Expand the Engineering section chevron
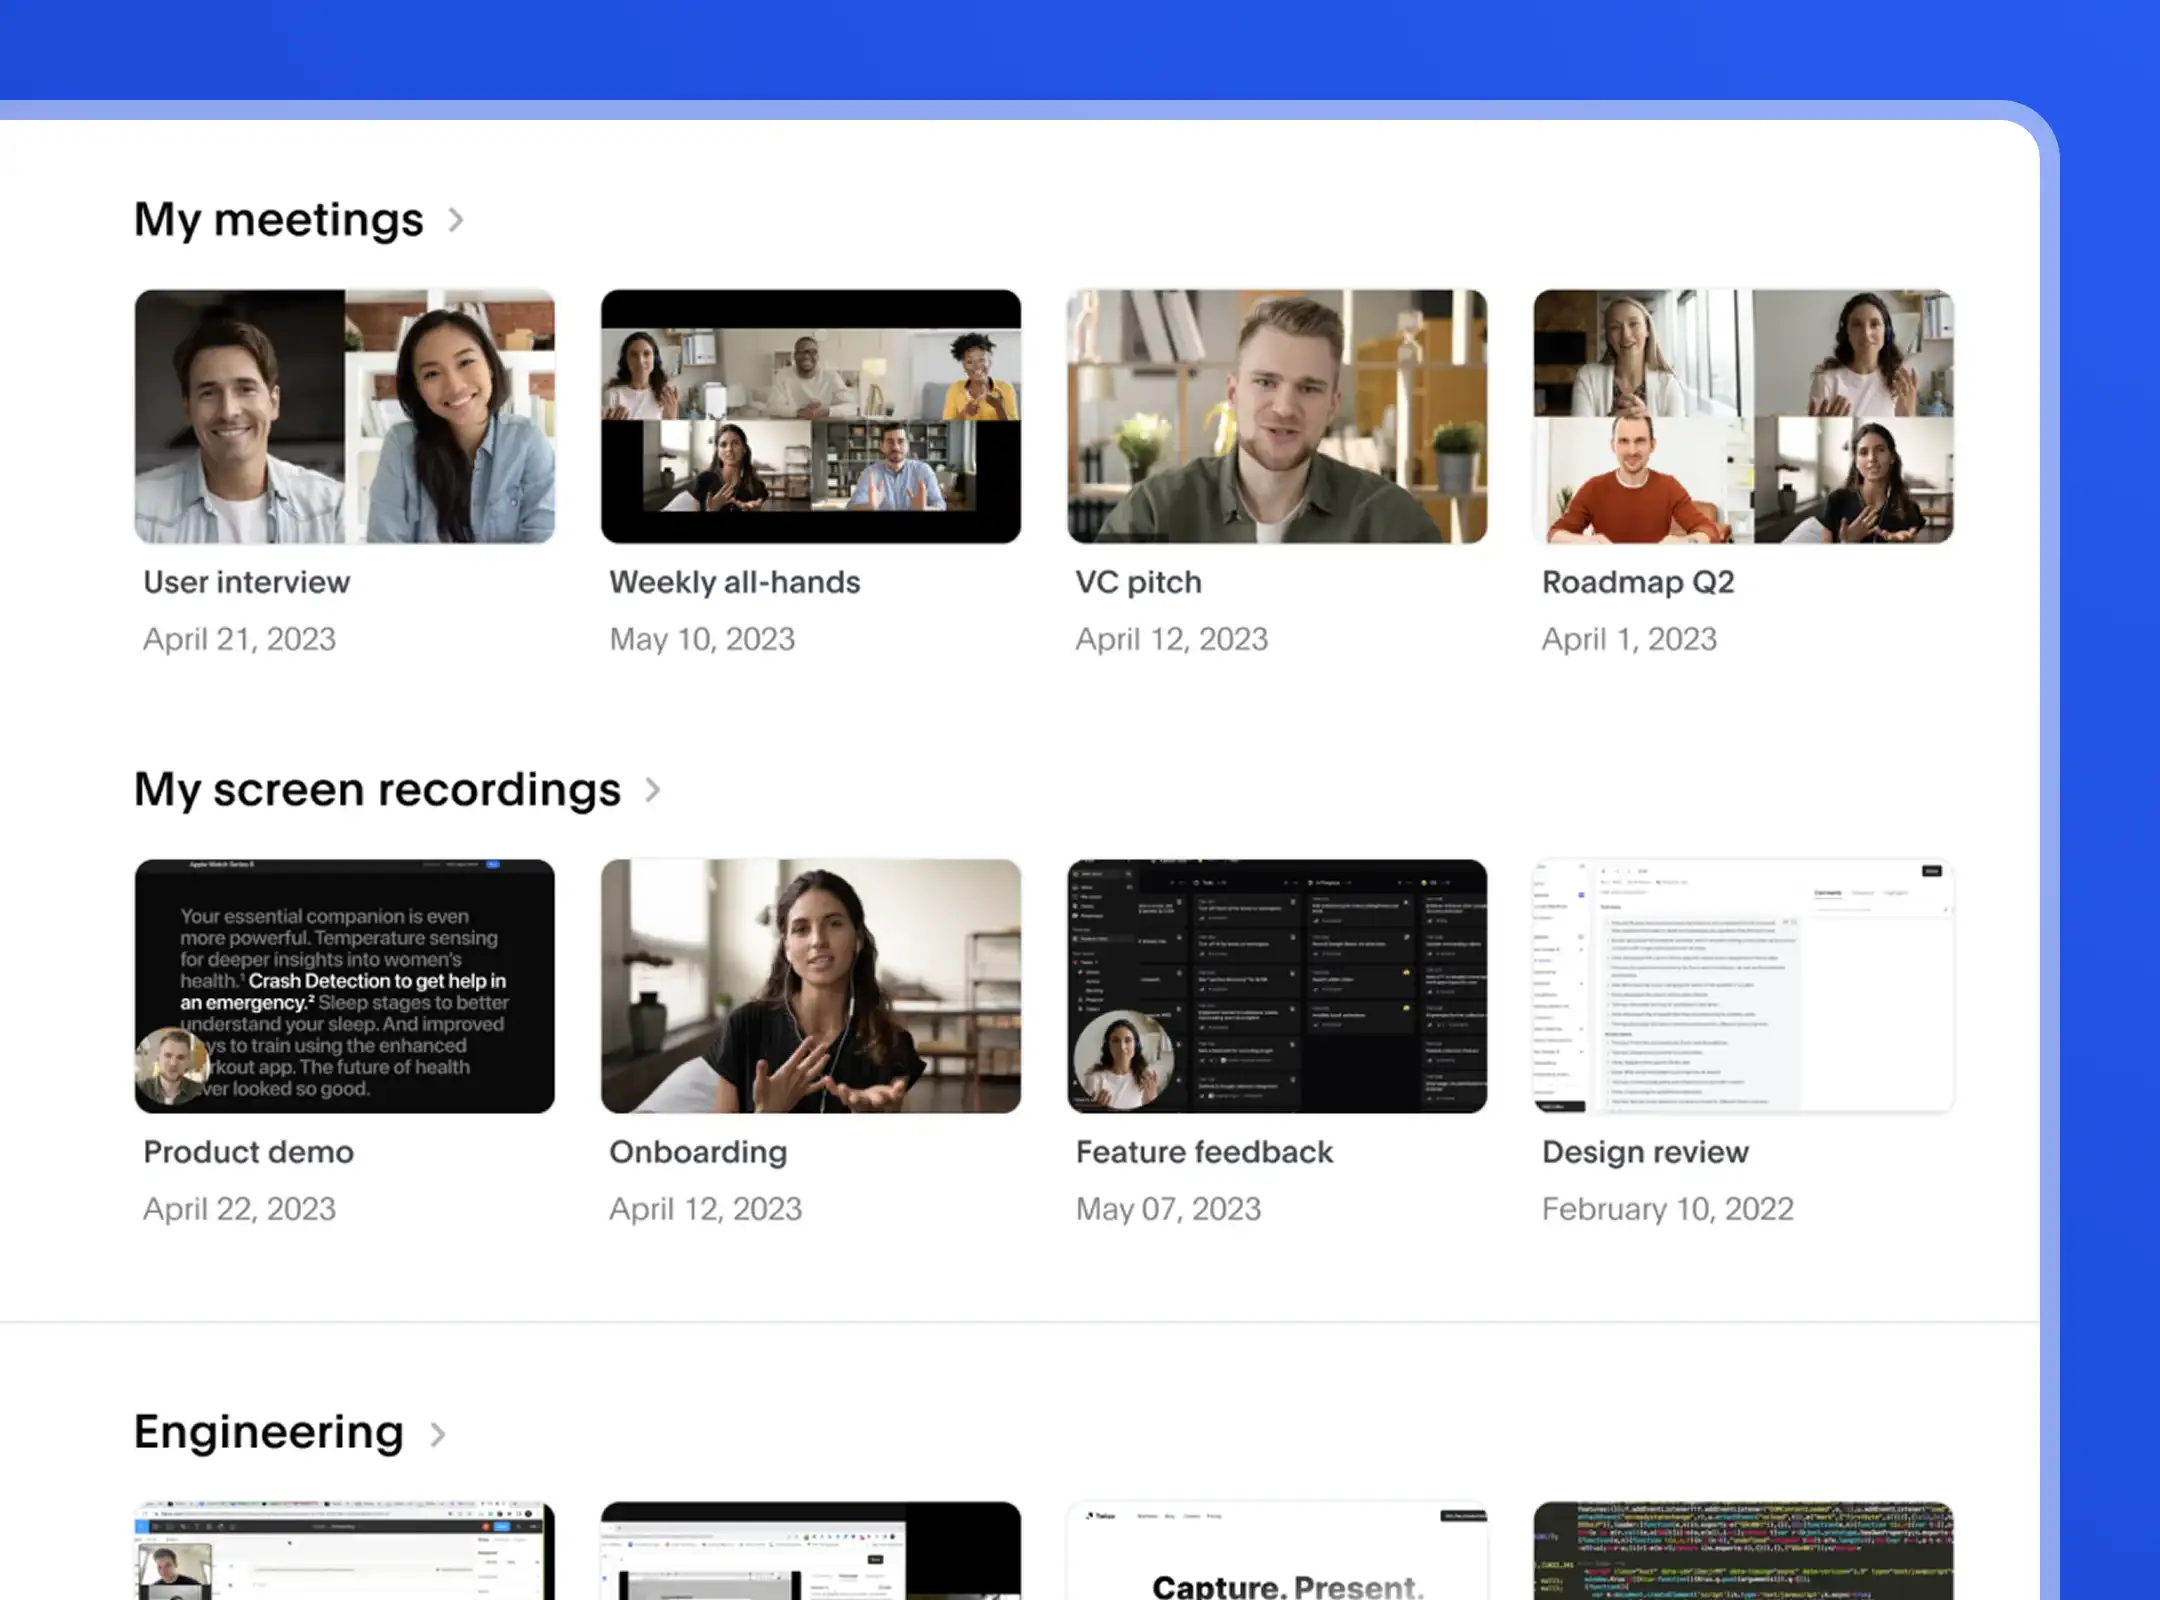Viewport: 2160px width, 1600px height. (438, 1434)
